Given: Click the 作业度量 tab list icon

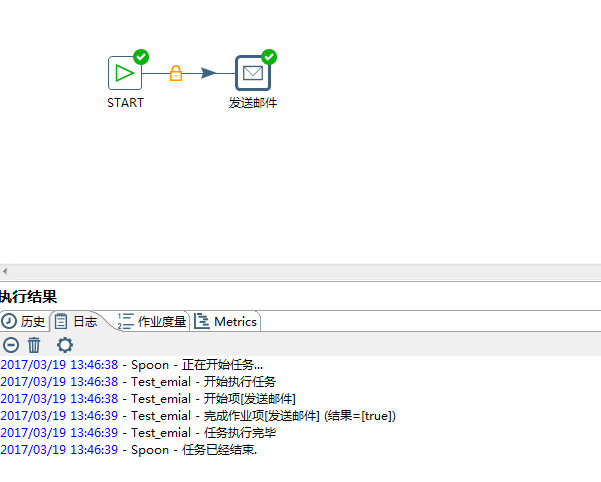Looking at the screenshot, I should tap(126, 321).
